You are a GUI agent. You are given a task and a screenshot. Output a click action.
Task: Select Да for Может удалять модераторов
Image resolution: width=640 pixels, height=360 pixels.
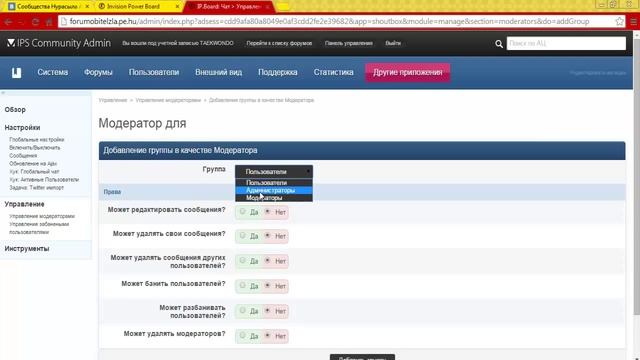(x=243, y=335)
